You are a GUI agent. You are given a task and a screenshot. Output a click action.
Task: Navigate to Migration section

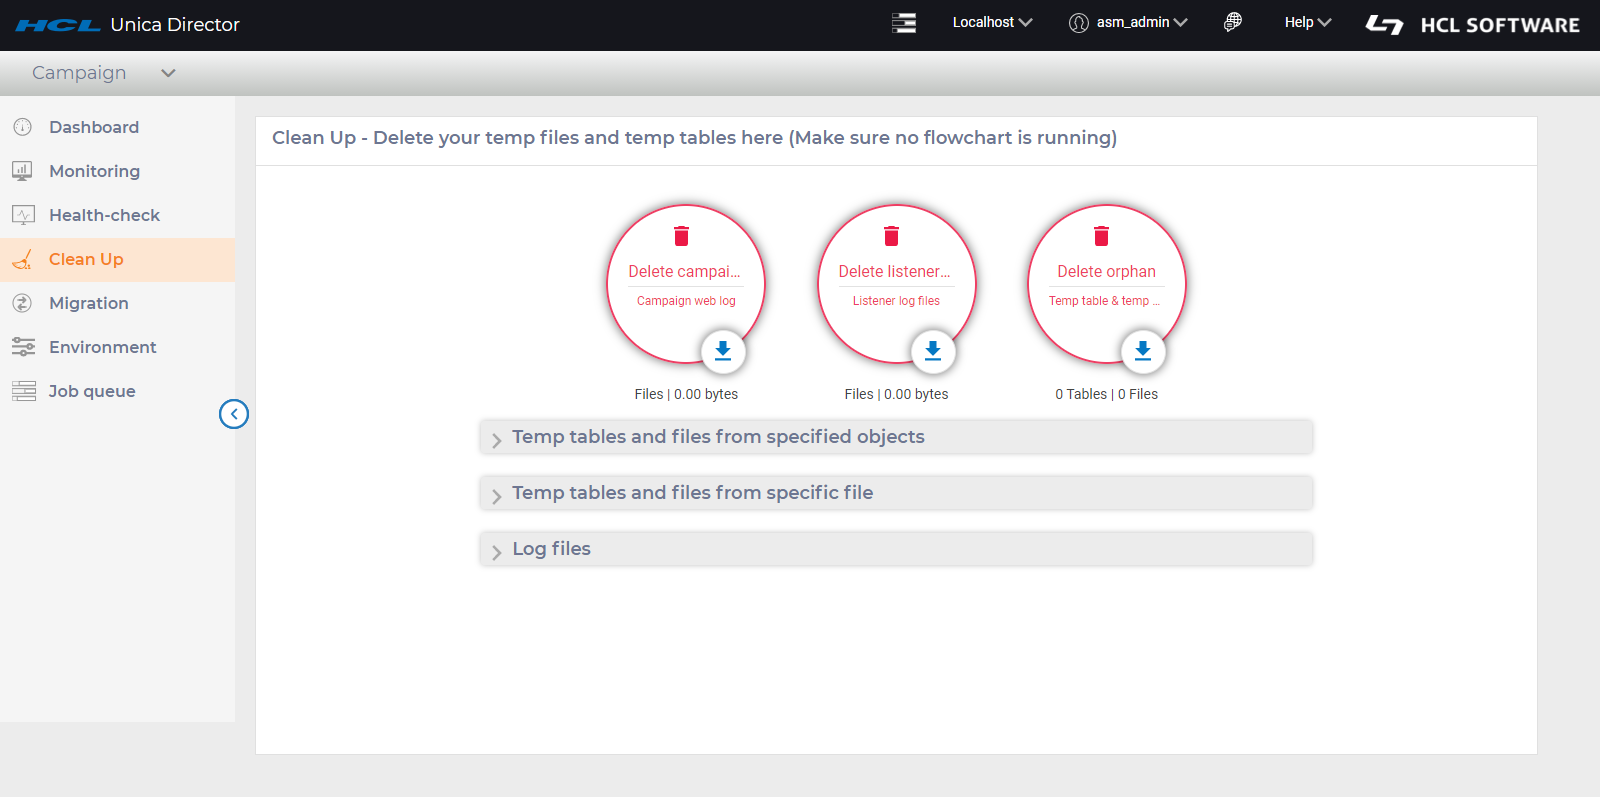(88, 303)
